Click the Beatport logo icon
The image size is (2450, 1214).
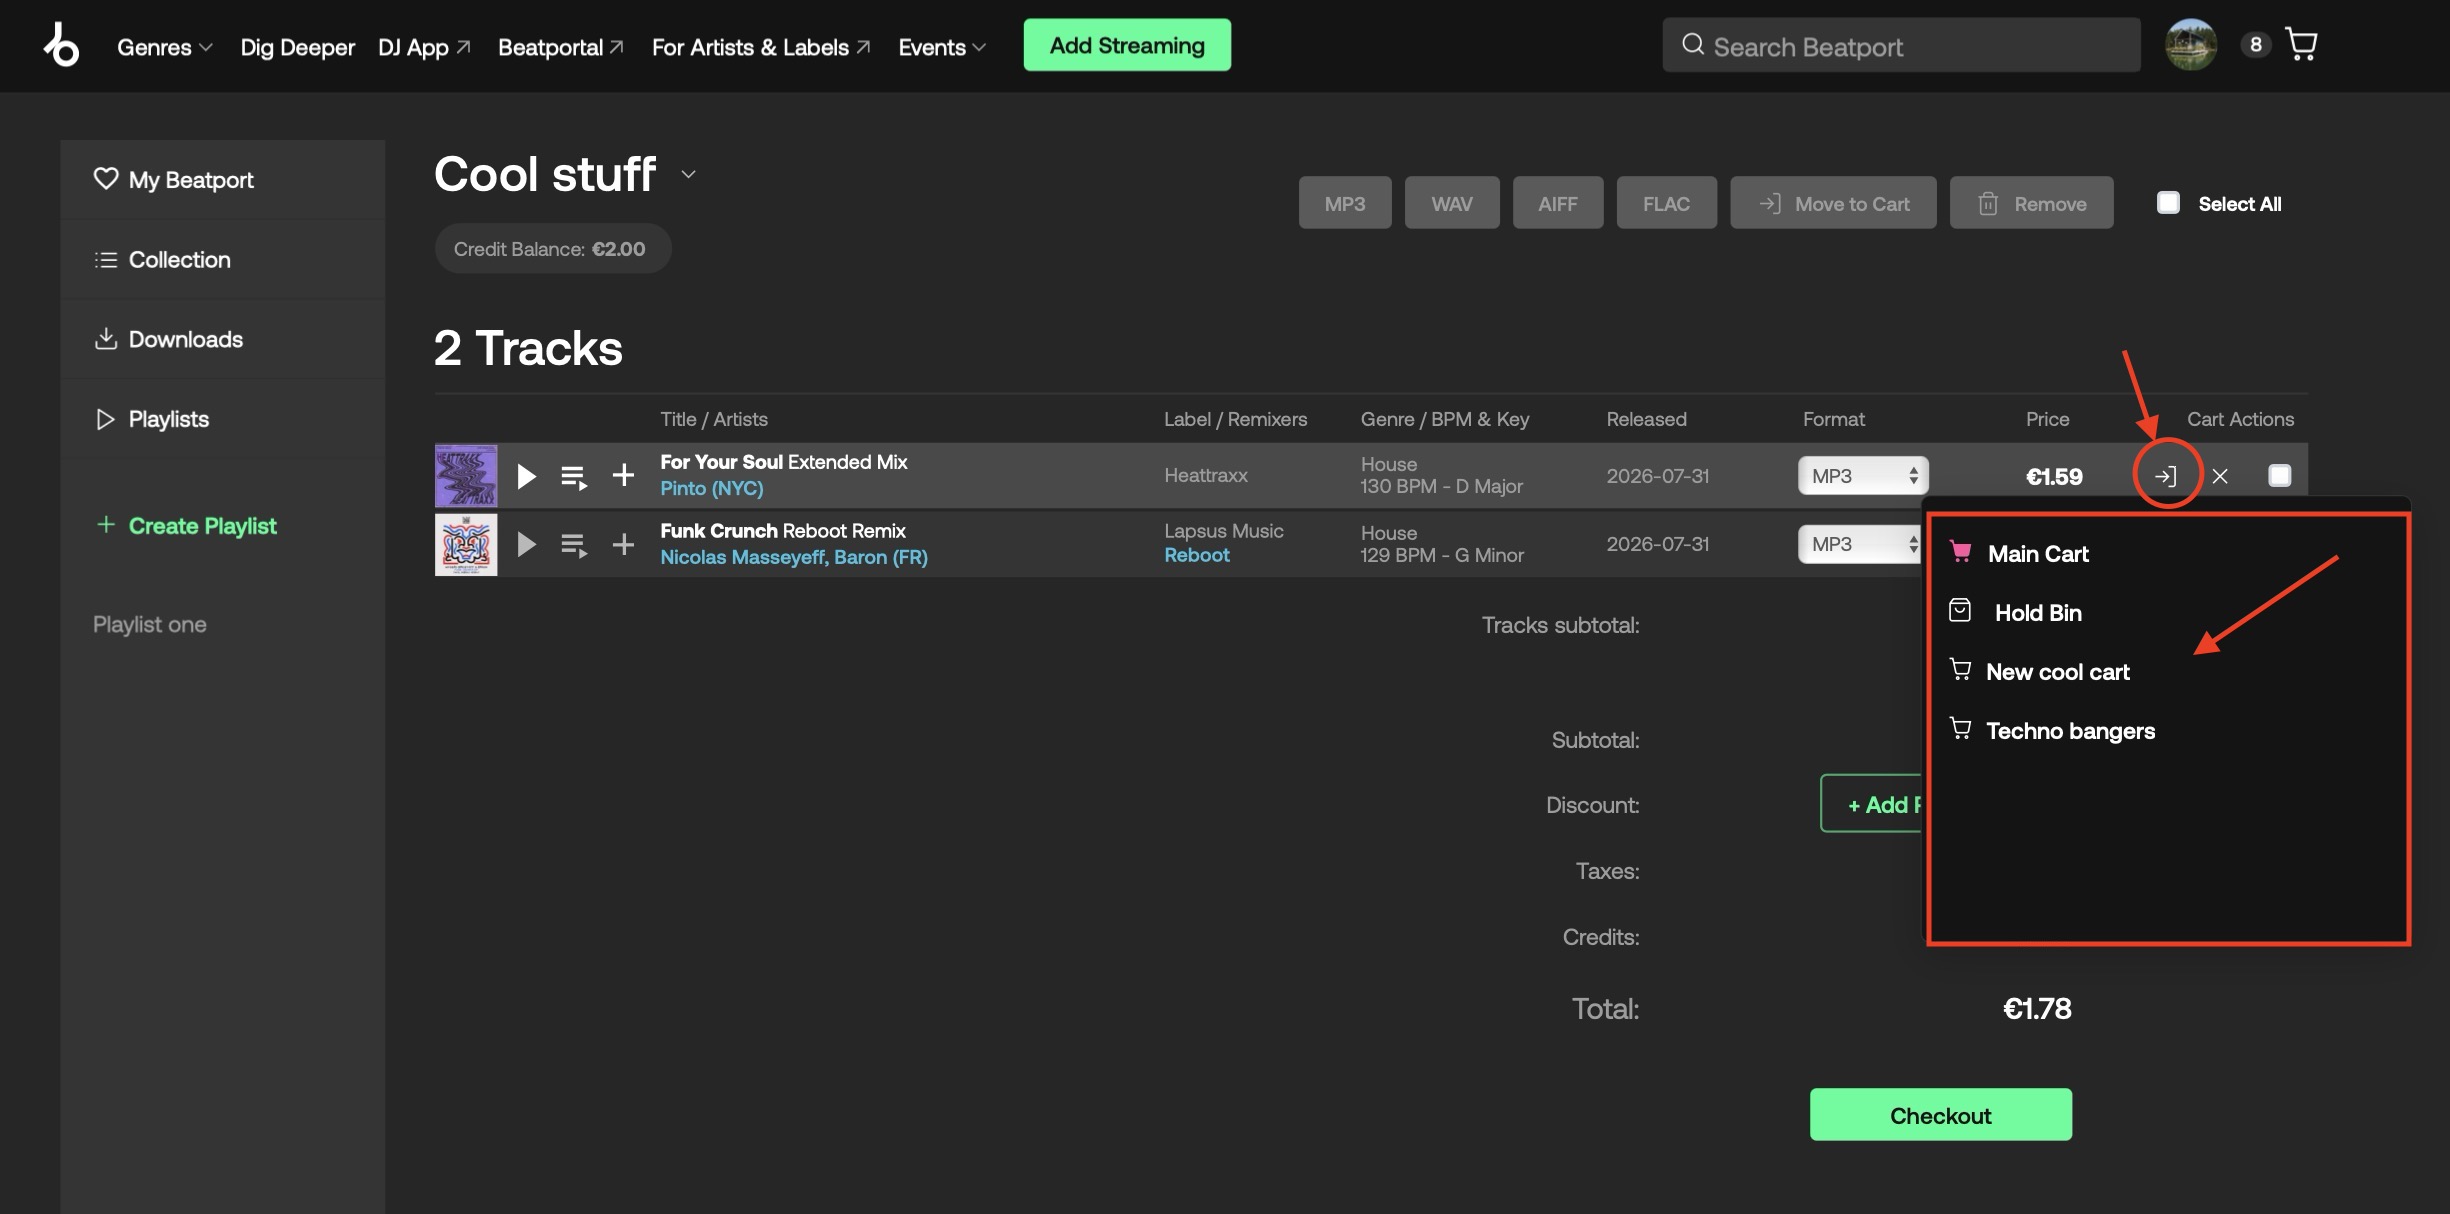(x=61, y=45)
